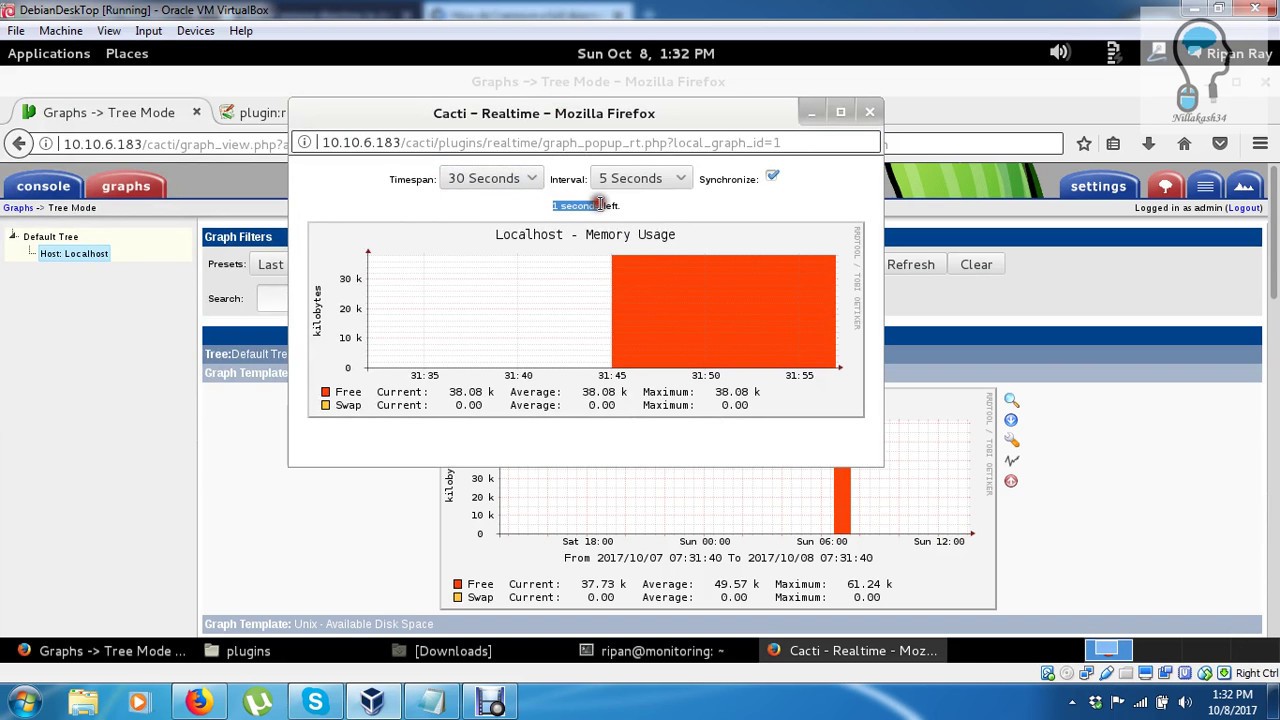Open graph properties wrench icon

tap(1011, 440)
